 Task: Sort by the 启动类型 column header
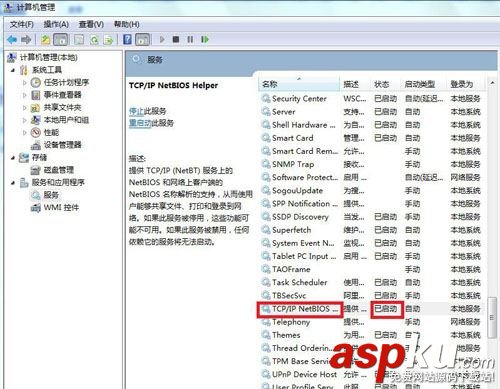tap(424, 84)
